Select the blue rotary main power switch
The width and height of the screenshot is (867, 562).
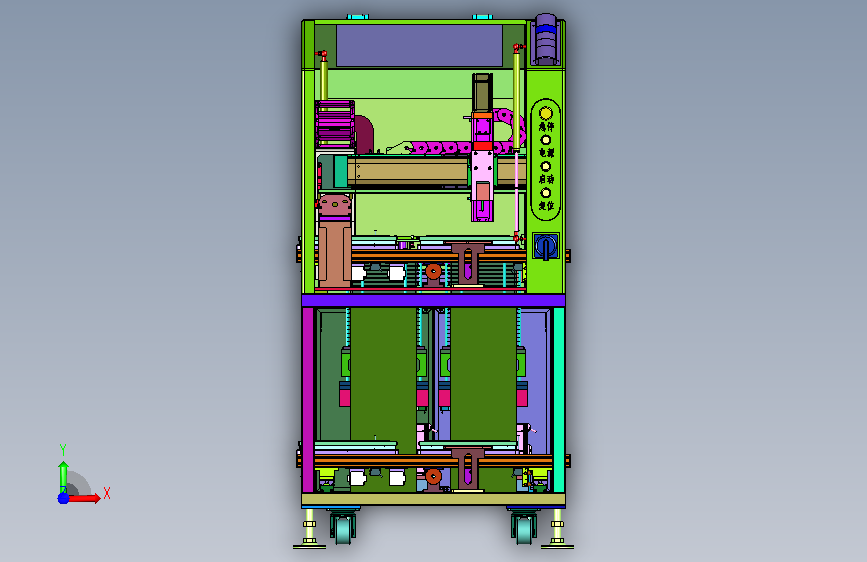[546, 246]
